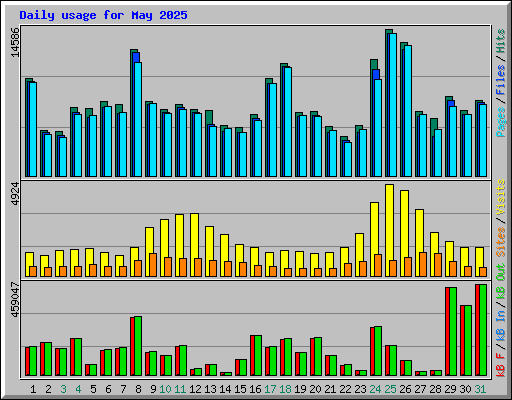Select the green "Out" legend label
The height and width of the screenshot is (400, 512).
[501, 272]
